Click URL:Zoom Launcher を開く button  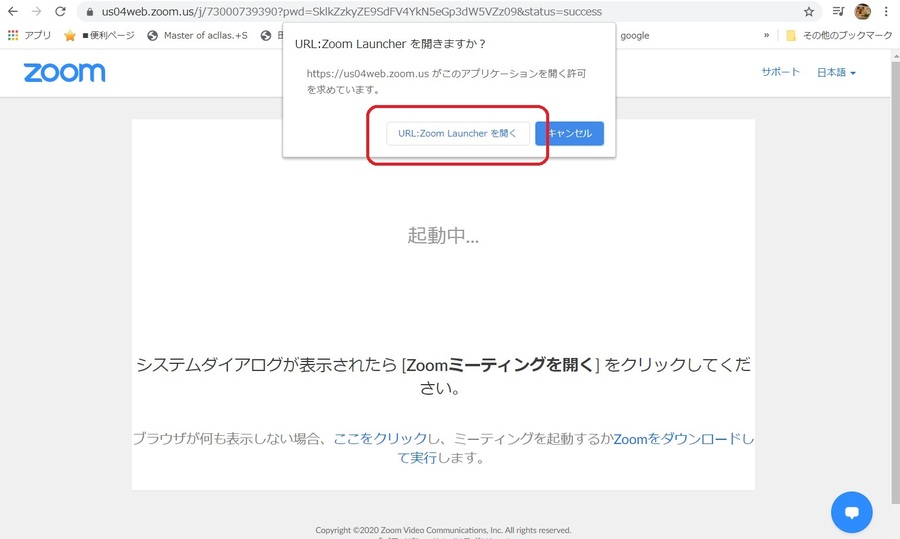[457, 133]
